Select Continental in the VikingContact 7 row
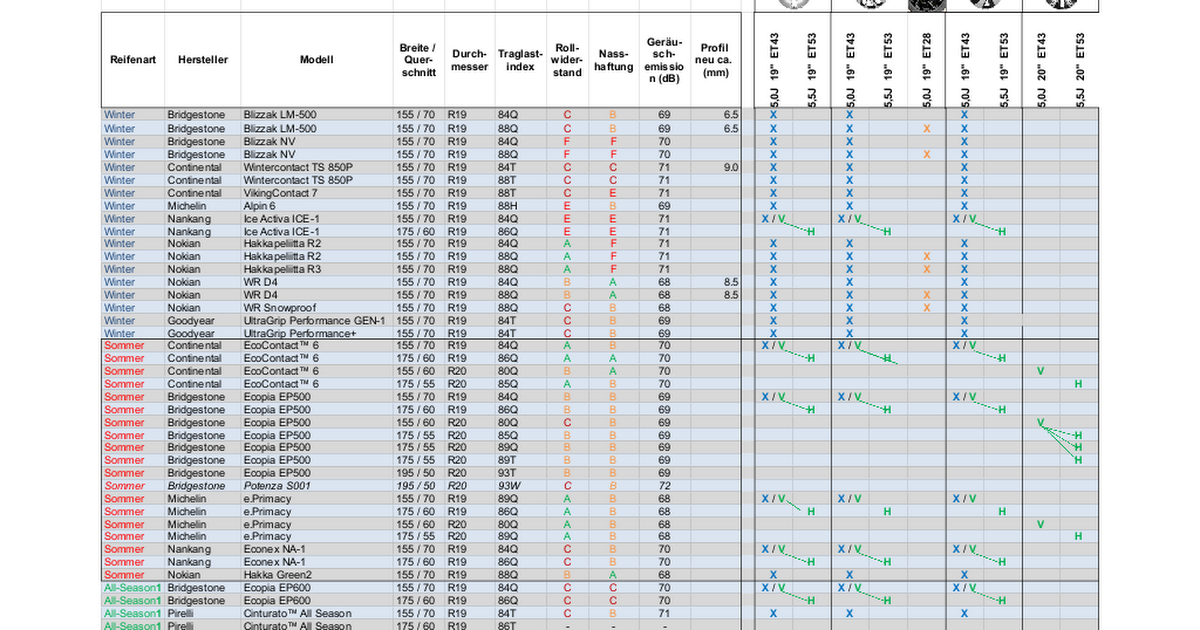The width and height of the screenshot is (1200, 630). 194,193
